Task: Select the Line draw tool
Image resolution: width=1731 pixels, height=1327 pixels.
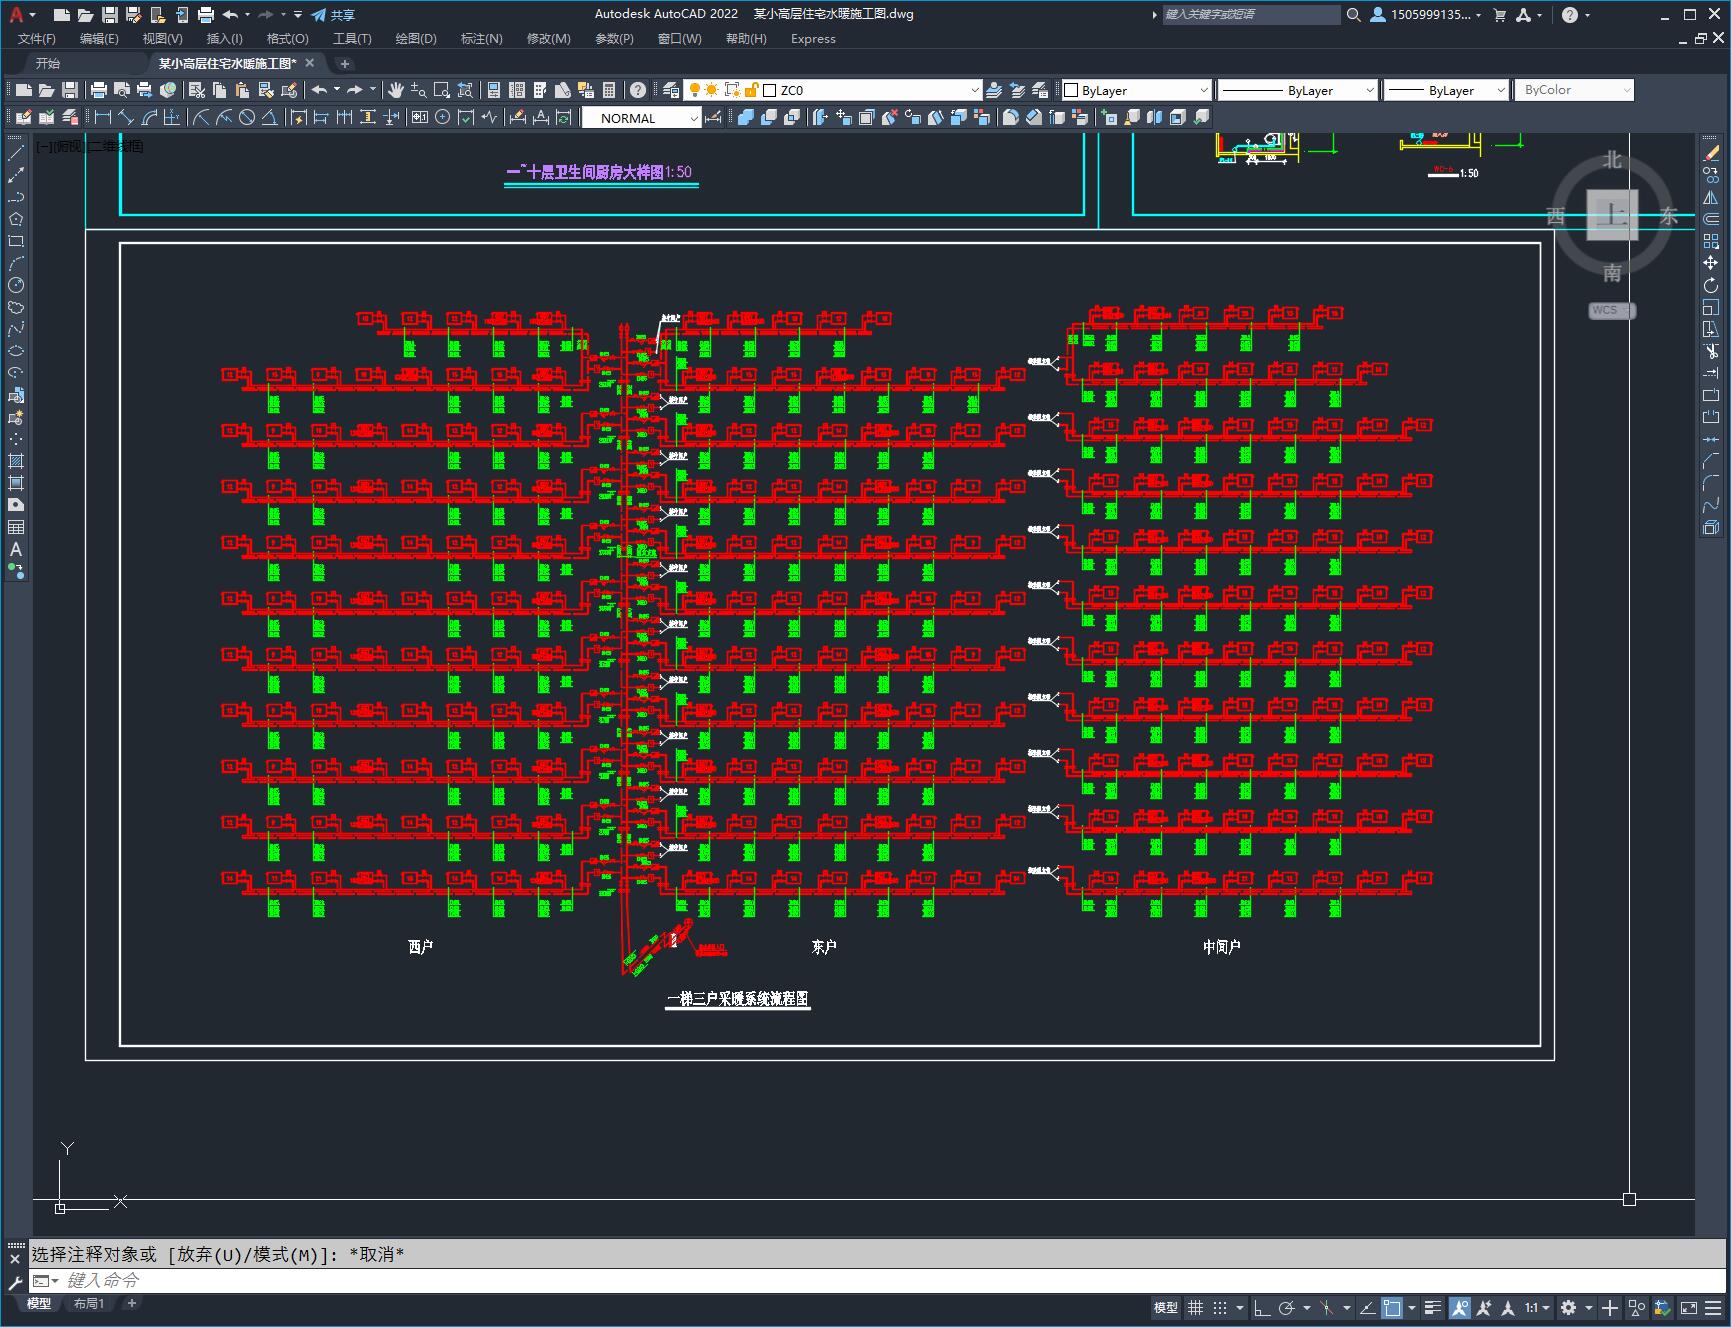Action: (16, 153)
